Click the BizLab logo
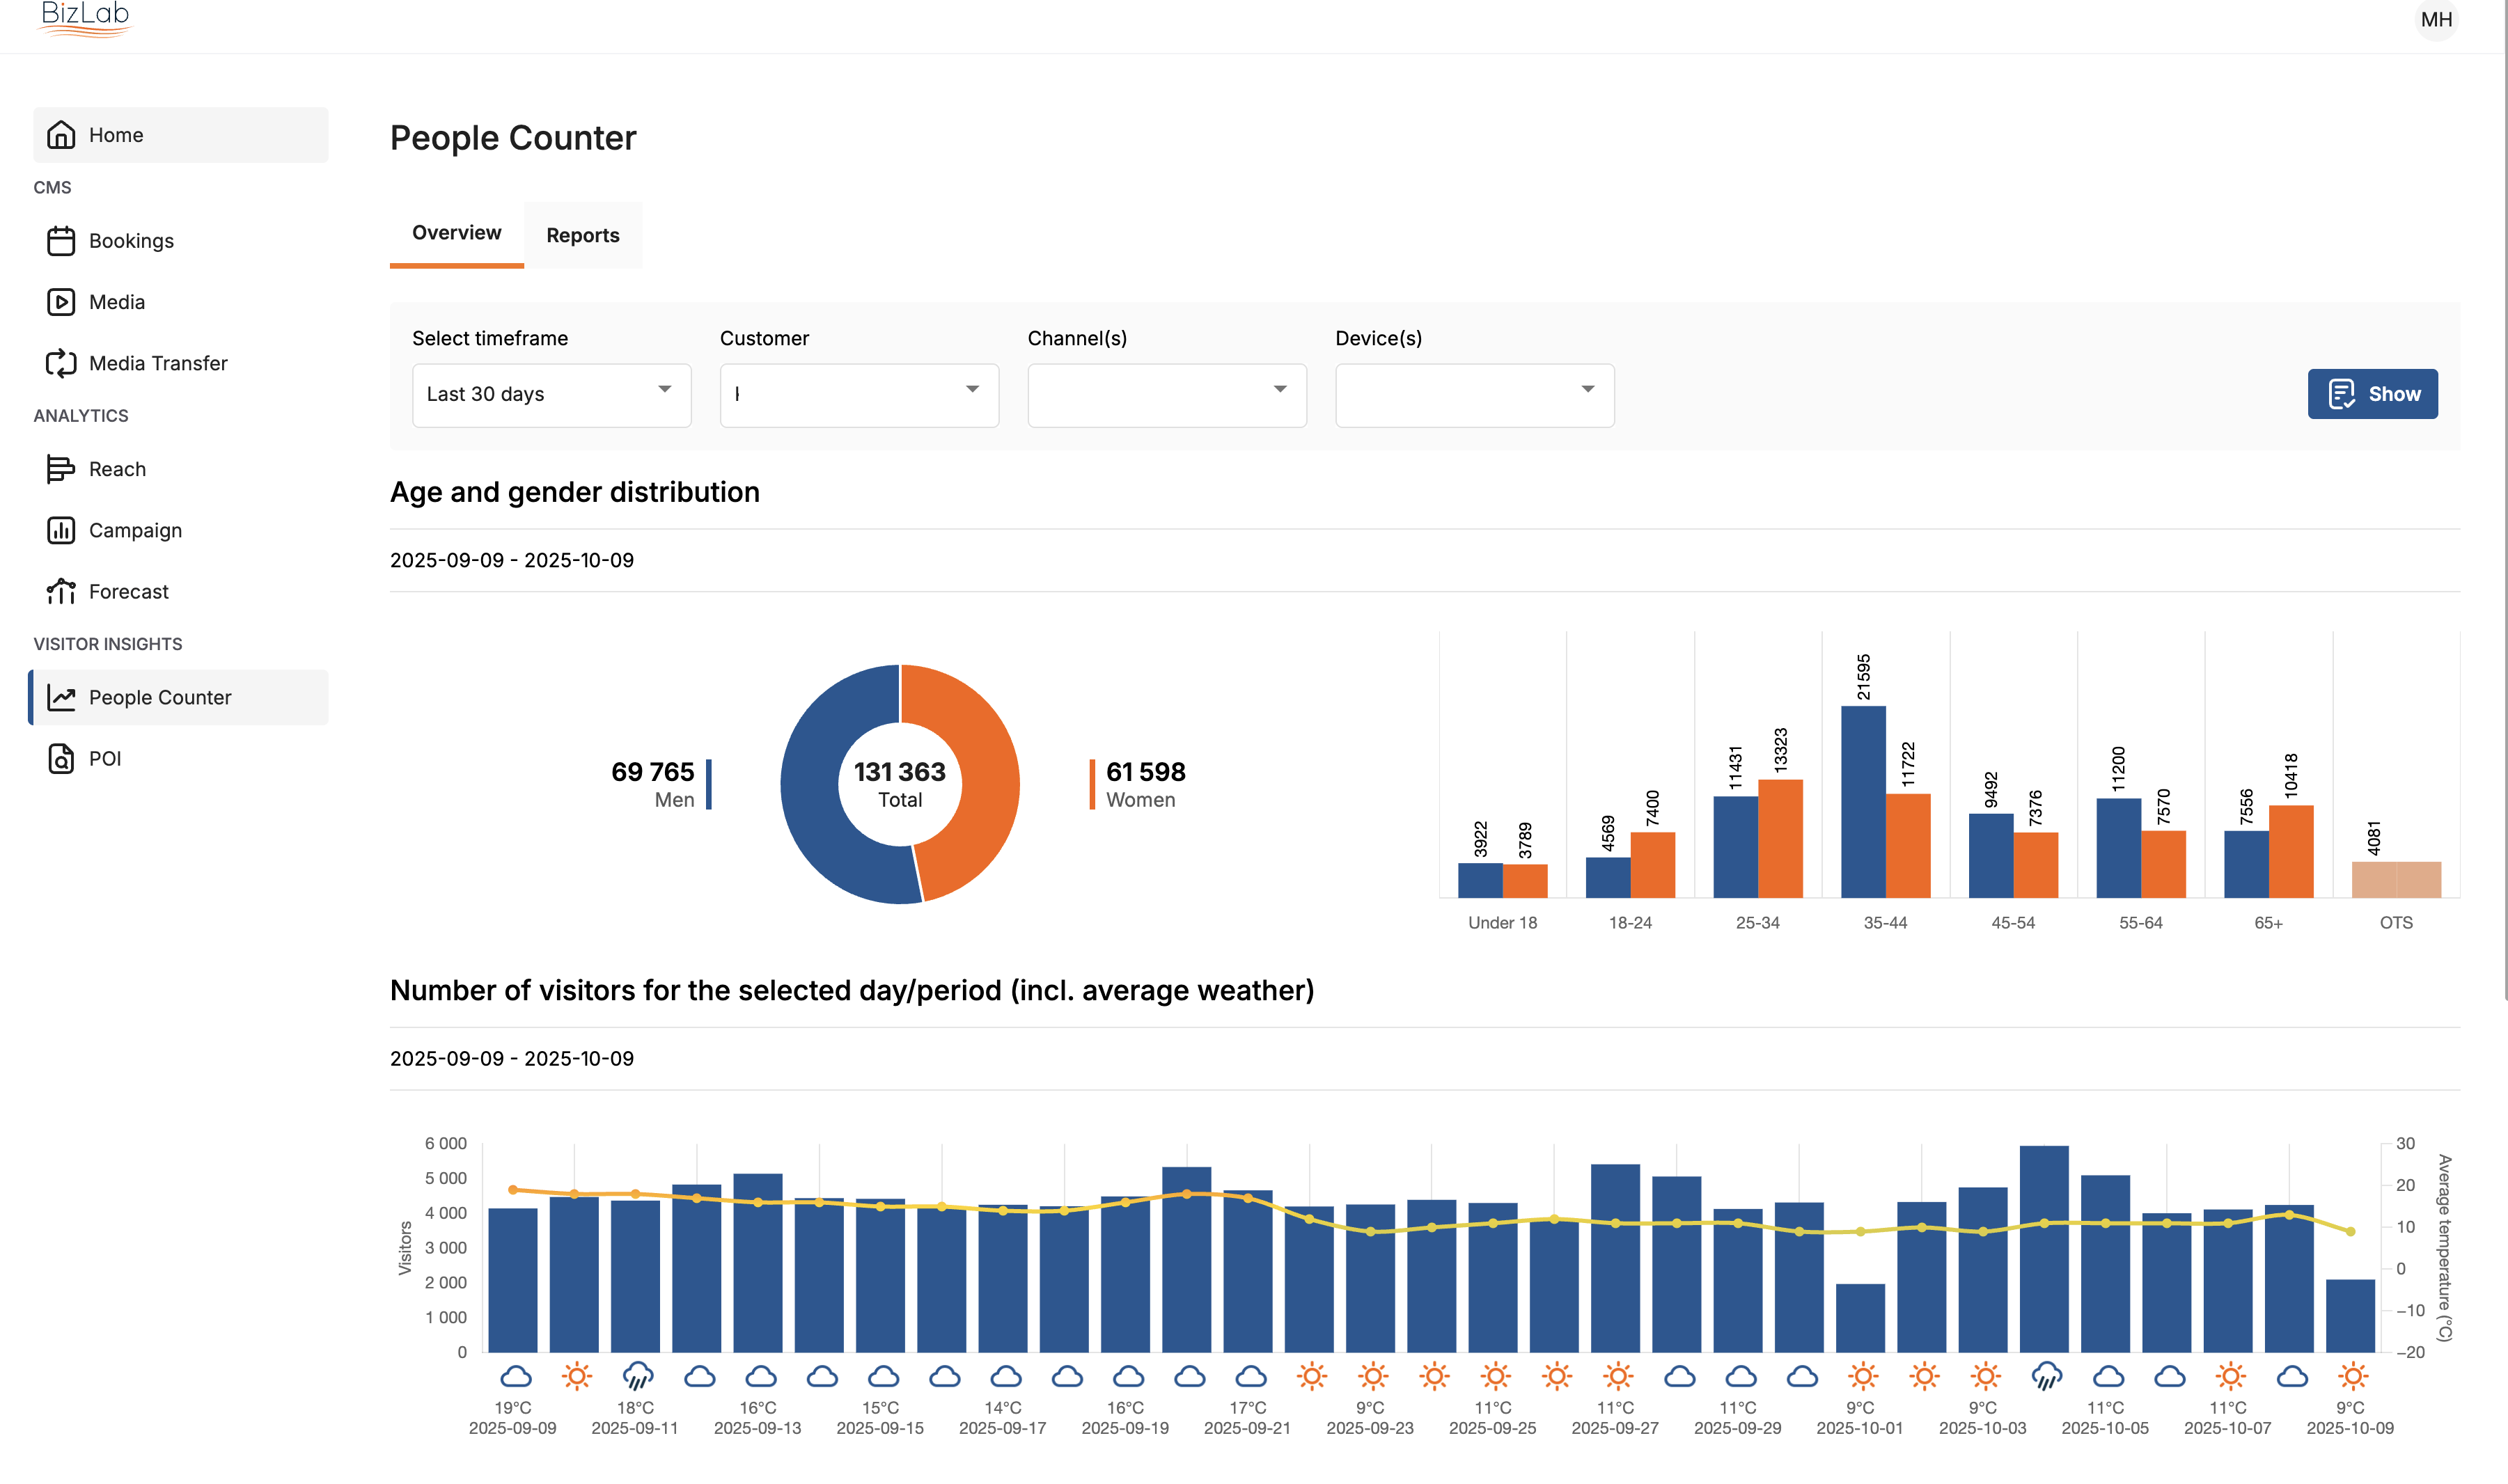 85,18
